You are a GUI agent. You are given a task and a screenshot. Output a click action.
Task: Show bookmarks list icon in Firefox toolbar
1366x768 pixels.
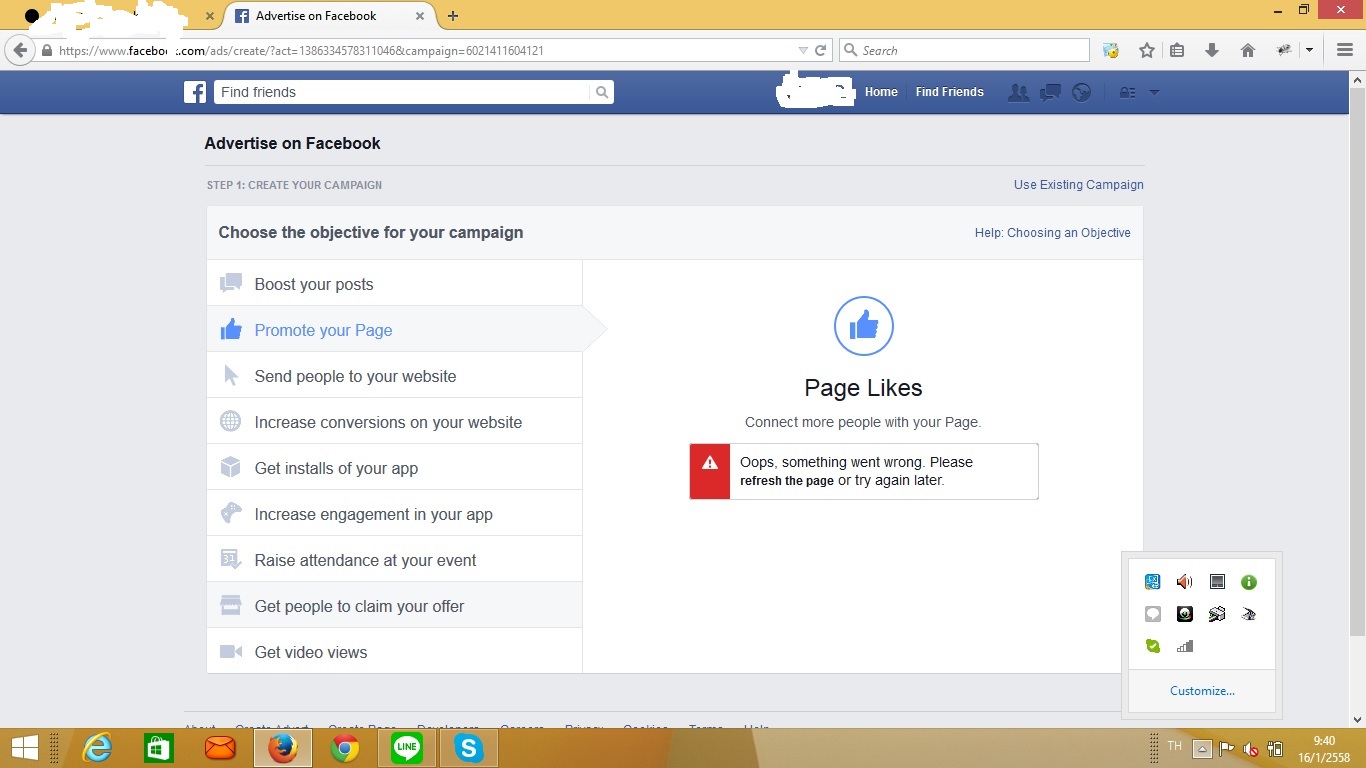click(1177, 50)
